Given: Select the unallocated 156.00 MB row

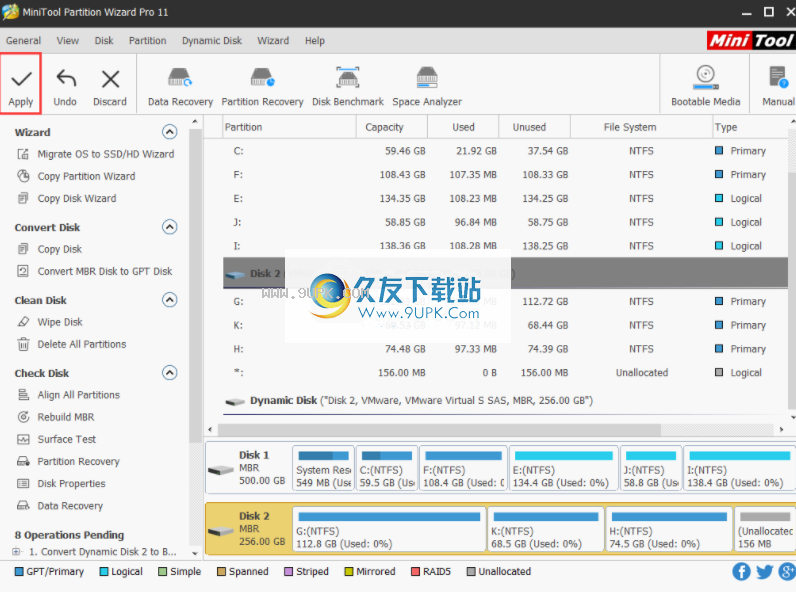Looking at the screenshot, I should click(506, 373).
